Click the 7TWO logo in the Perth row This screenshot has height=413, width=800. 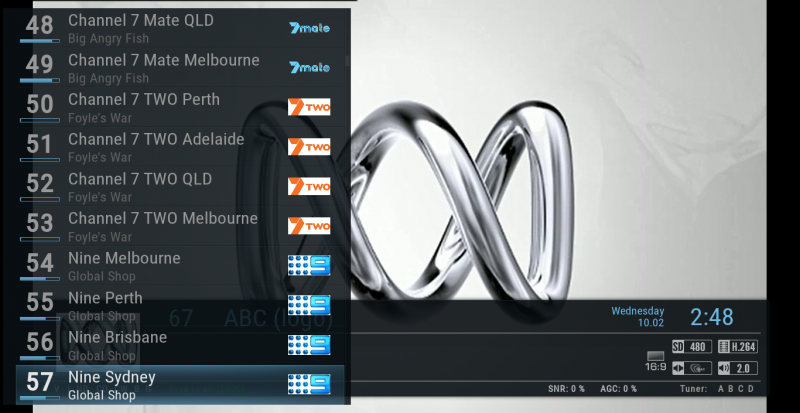pos(309,107)
